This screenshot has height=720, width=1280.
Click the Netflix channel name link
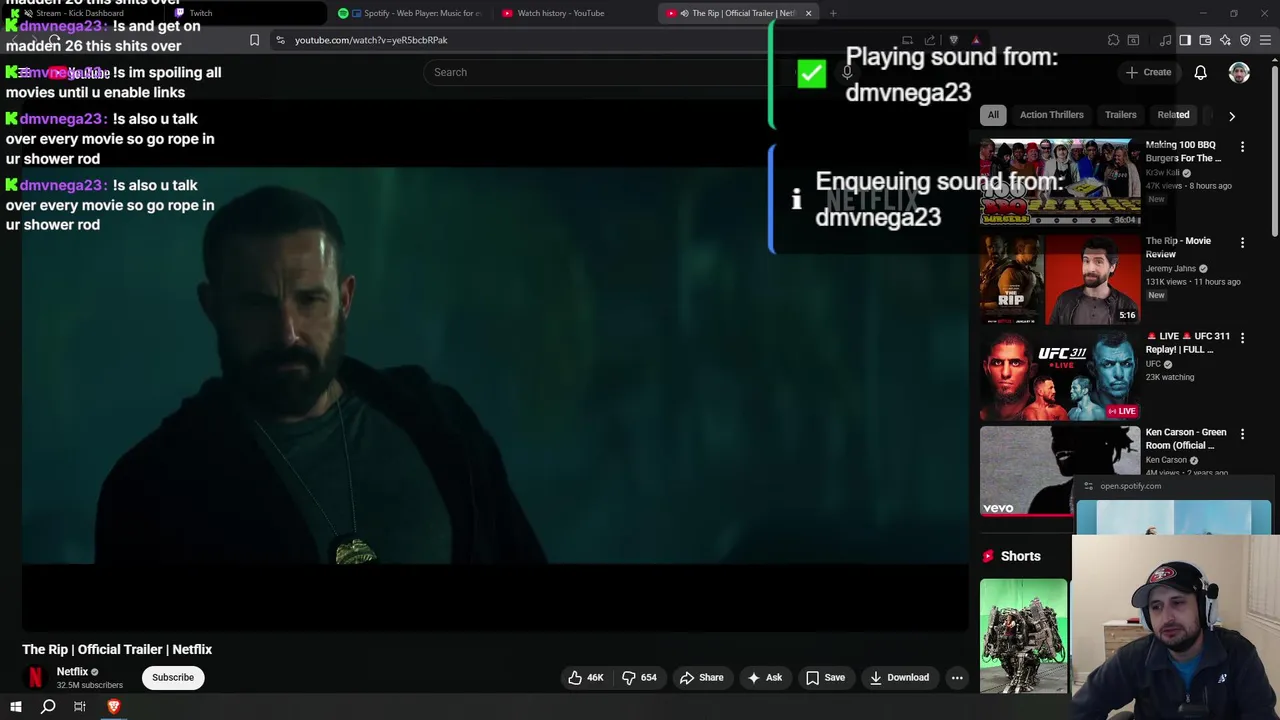pyautogui.click(x=72, y=672)
